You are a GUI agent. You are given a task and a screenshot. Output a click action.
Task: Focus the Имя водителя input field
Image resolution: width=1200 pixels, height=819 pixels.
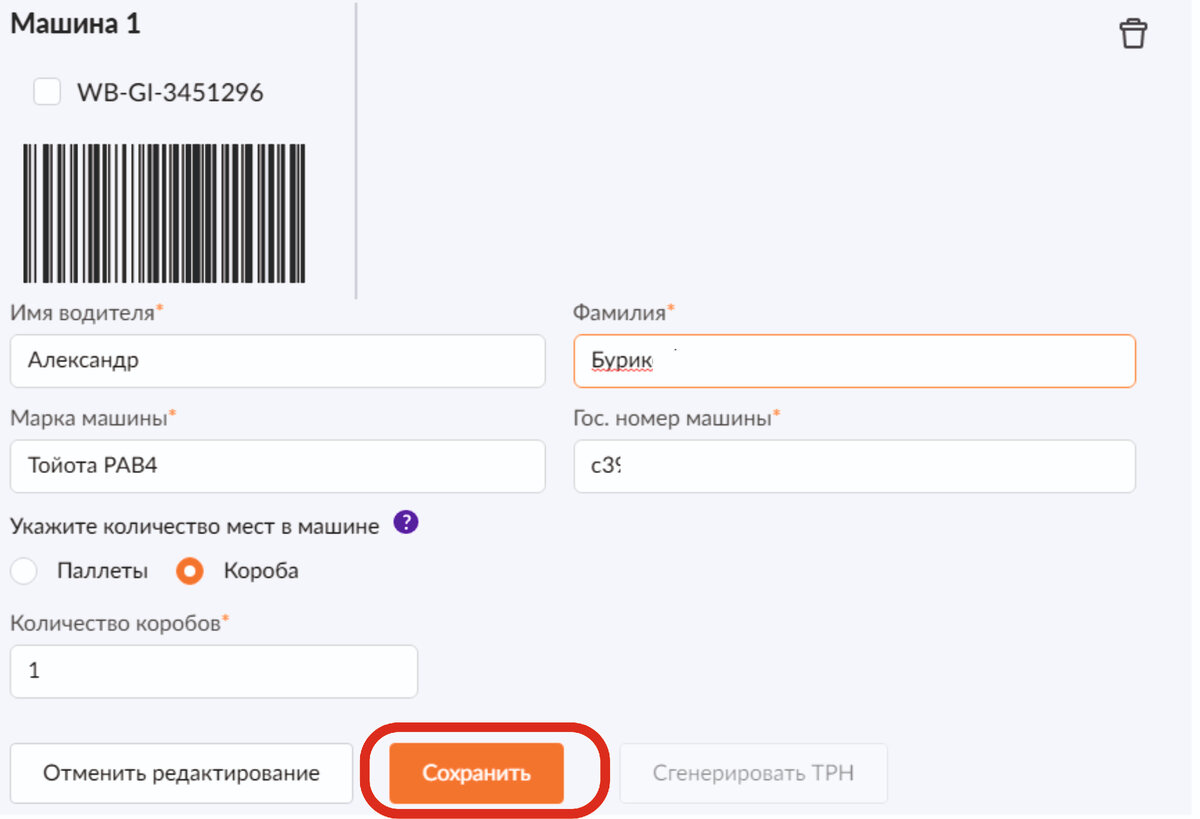277,361
